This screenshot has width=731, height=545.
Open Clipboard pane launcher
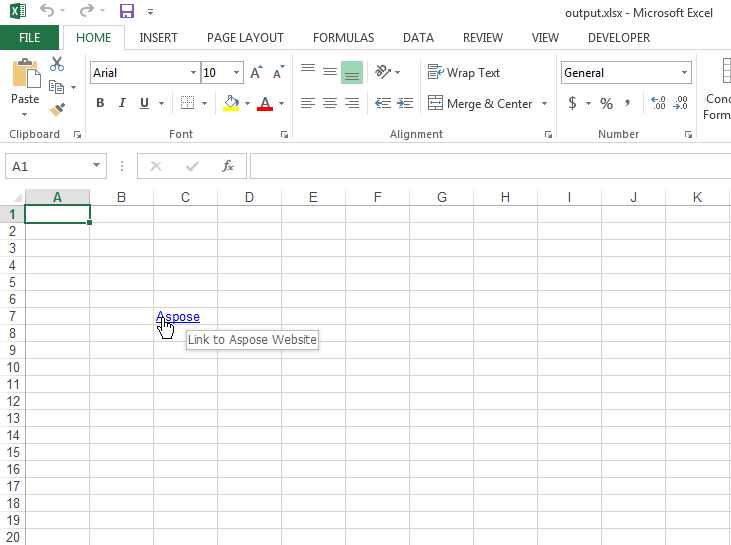click(77, 135)
